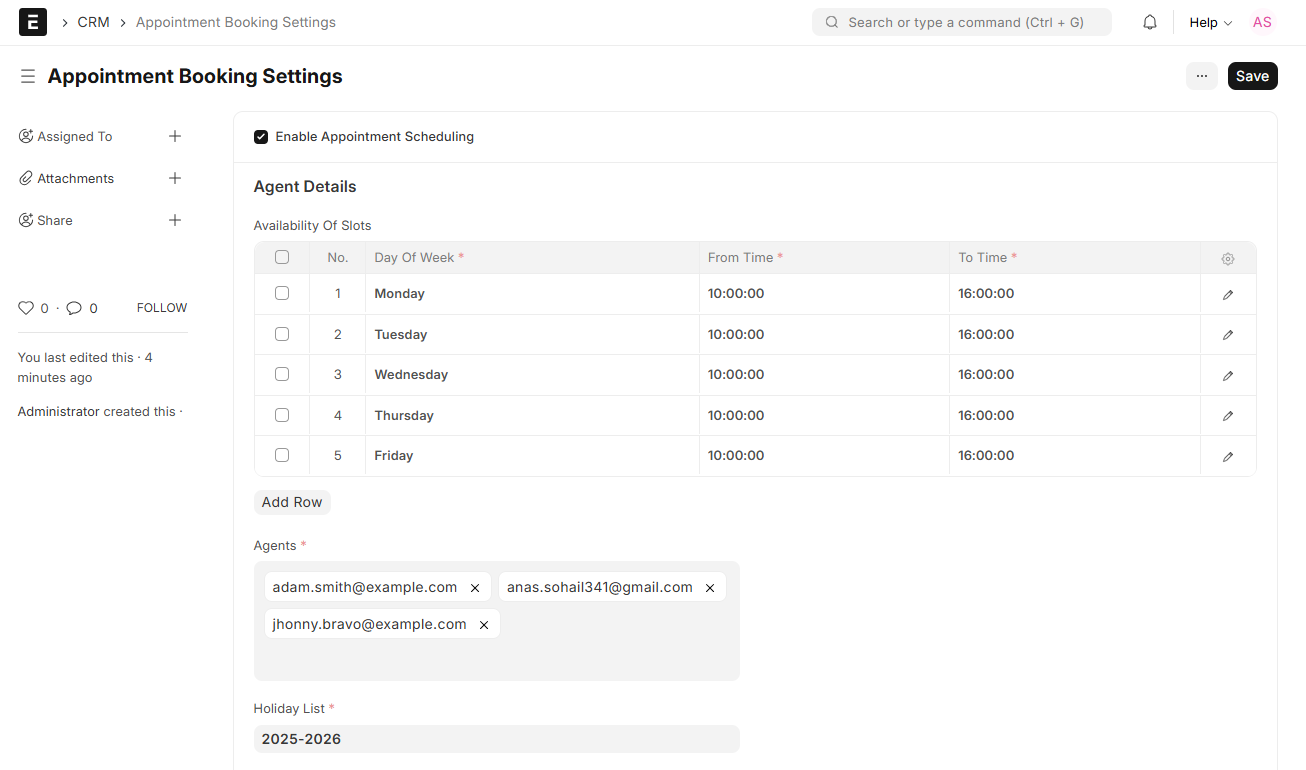Viewport: 1306px width, 770px height.
Task: Click the Tuesday day cell
Action: 532,335
